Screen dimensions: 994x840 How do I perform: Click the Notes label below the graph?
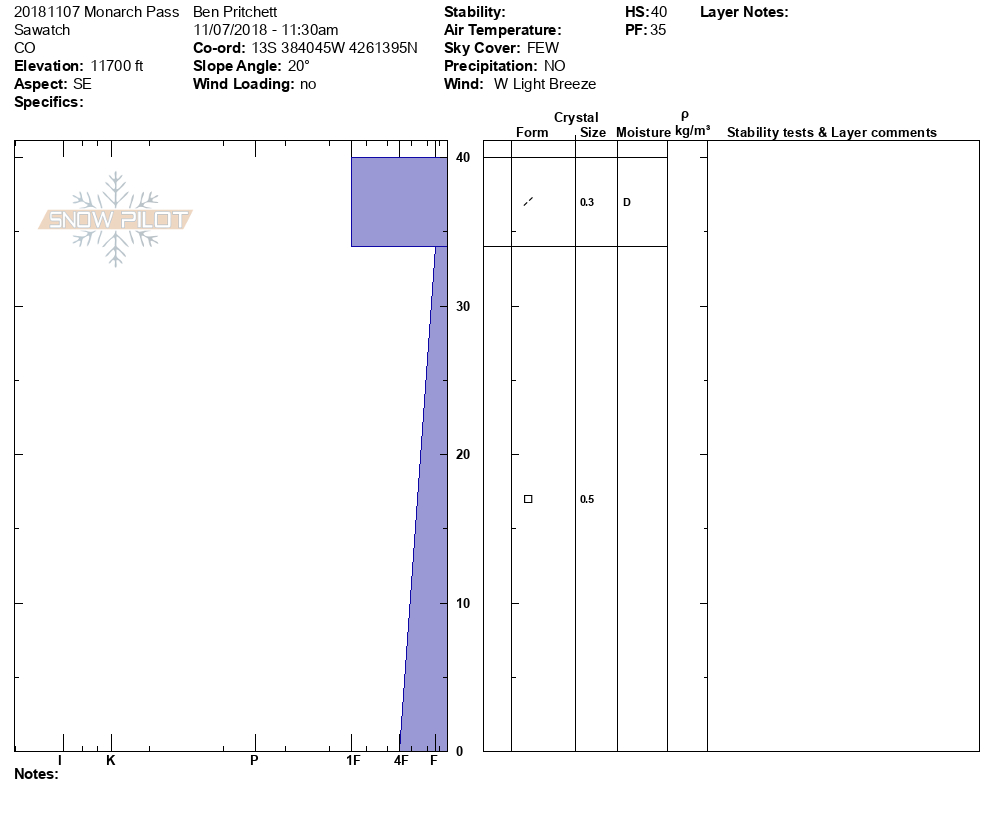click(x=36, y=774)
